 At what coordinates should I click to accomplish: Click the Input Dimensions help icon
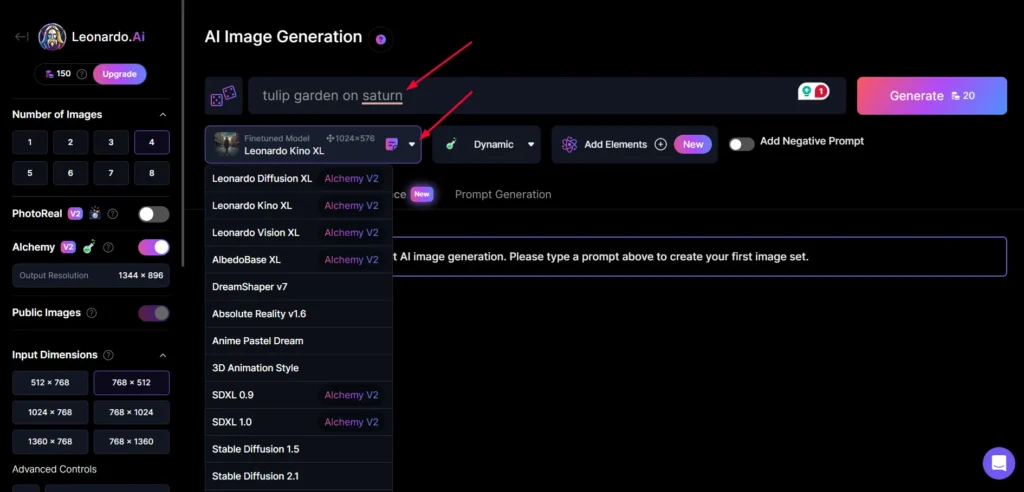point(109,355)
